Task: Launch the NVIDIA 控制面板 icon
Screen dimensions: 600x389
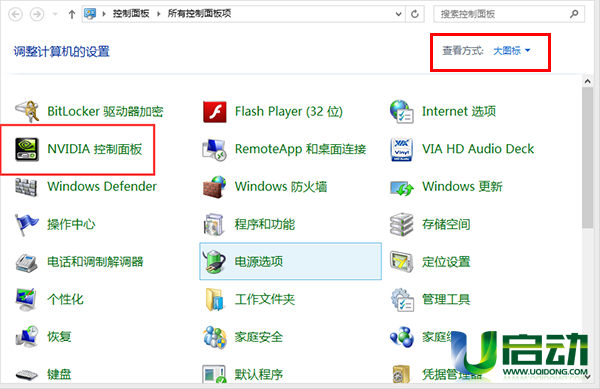Action: pos(27,149)
